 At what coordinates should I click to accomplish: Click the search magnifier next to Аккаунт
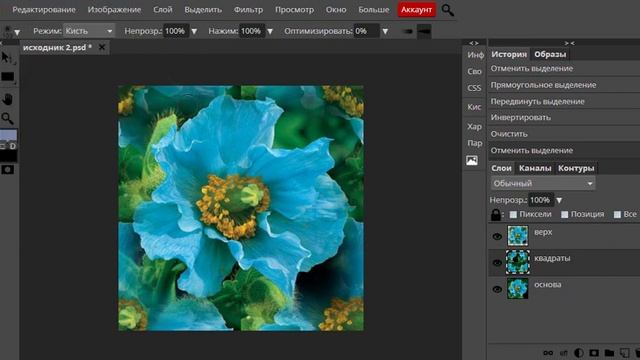[447, 10]
